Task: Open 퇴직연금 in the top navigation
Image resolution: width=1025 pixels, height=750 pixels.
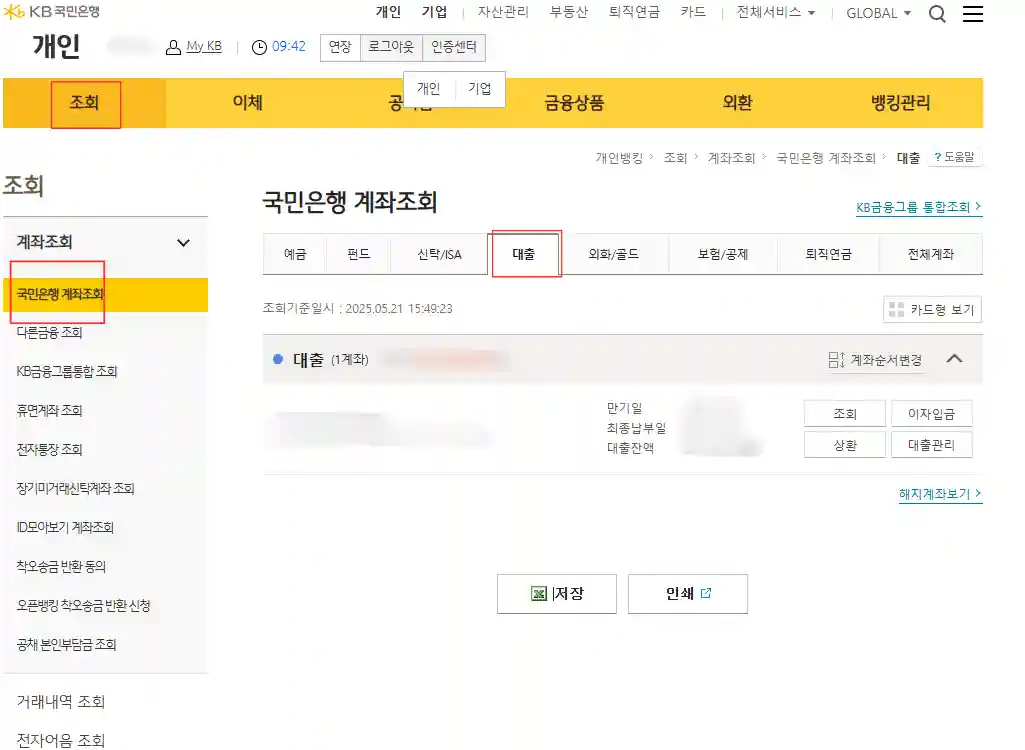Action: [634, 12]
